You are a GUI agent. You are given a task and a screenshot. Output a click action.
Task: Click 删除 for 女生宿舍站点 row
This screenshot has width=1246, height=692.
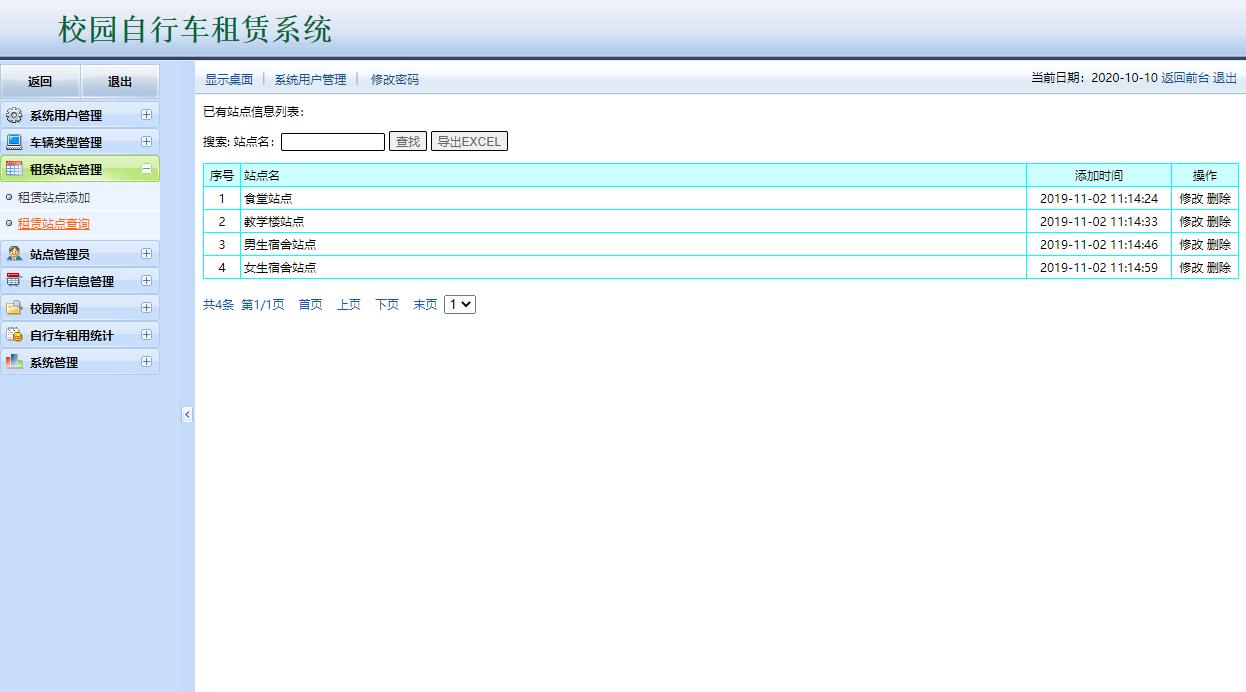coord(1220,267)
